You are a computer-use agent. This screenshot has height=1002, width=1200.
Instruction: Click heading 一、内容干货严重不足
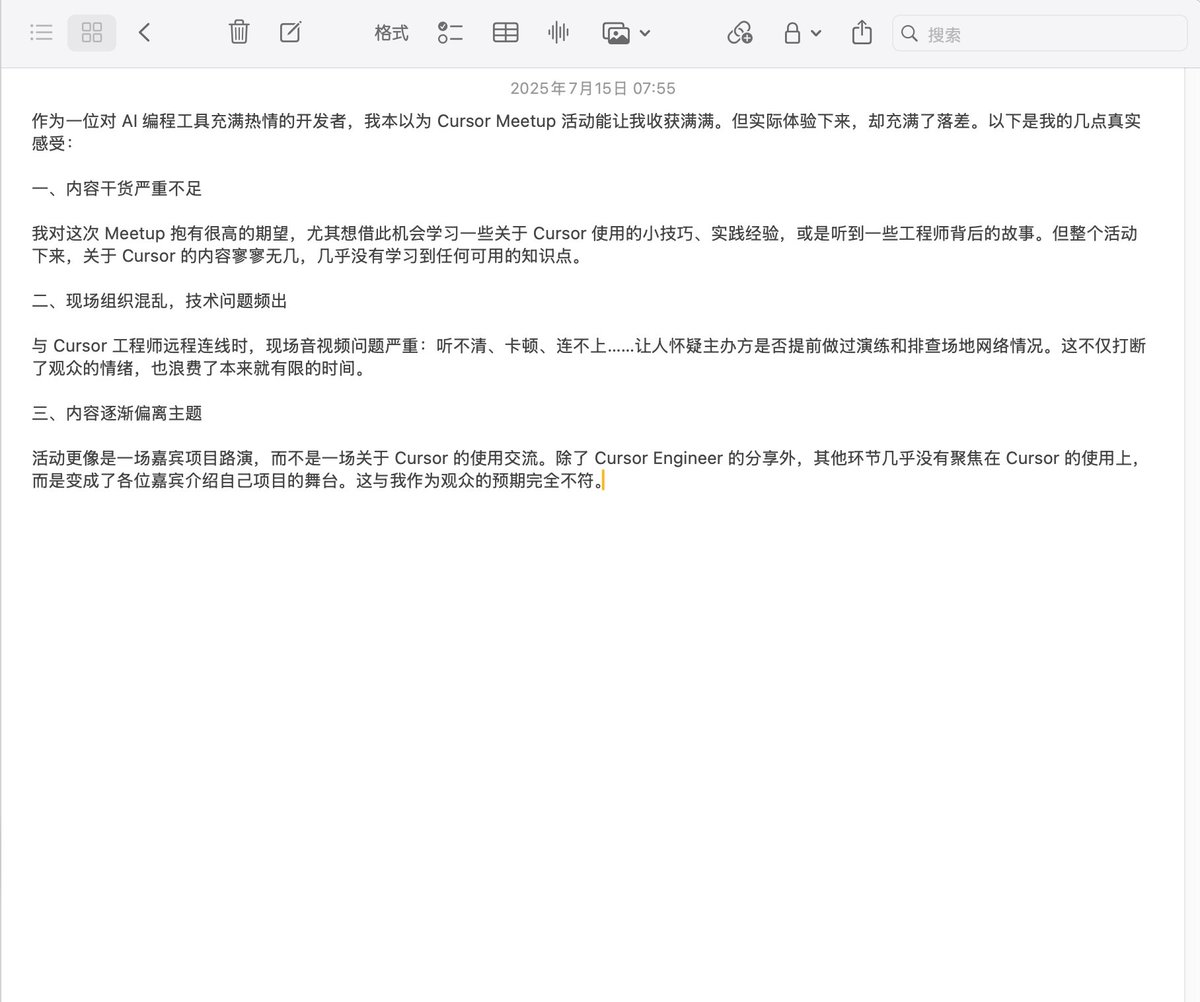click(x=117, y=189)
